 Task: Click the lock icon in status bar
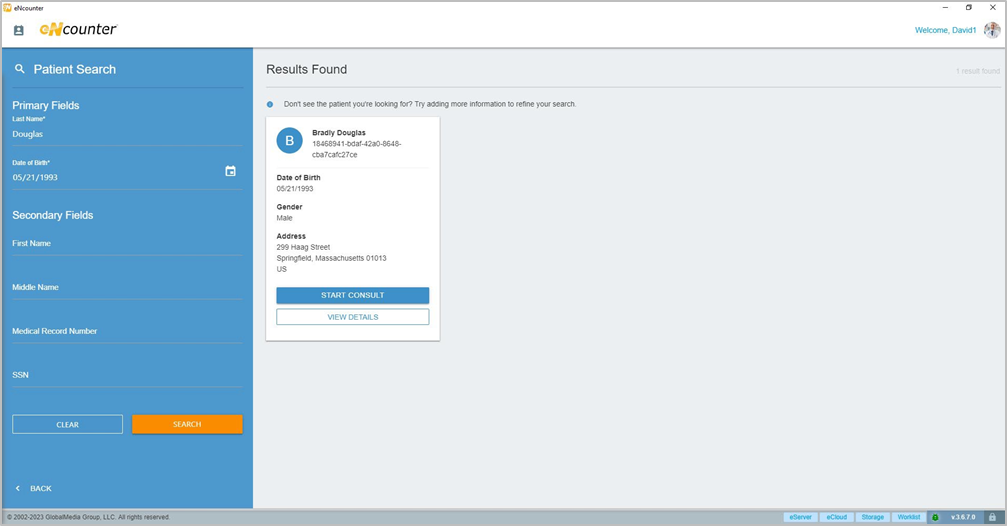992,517
